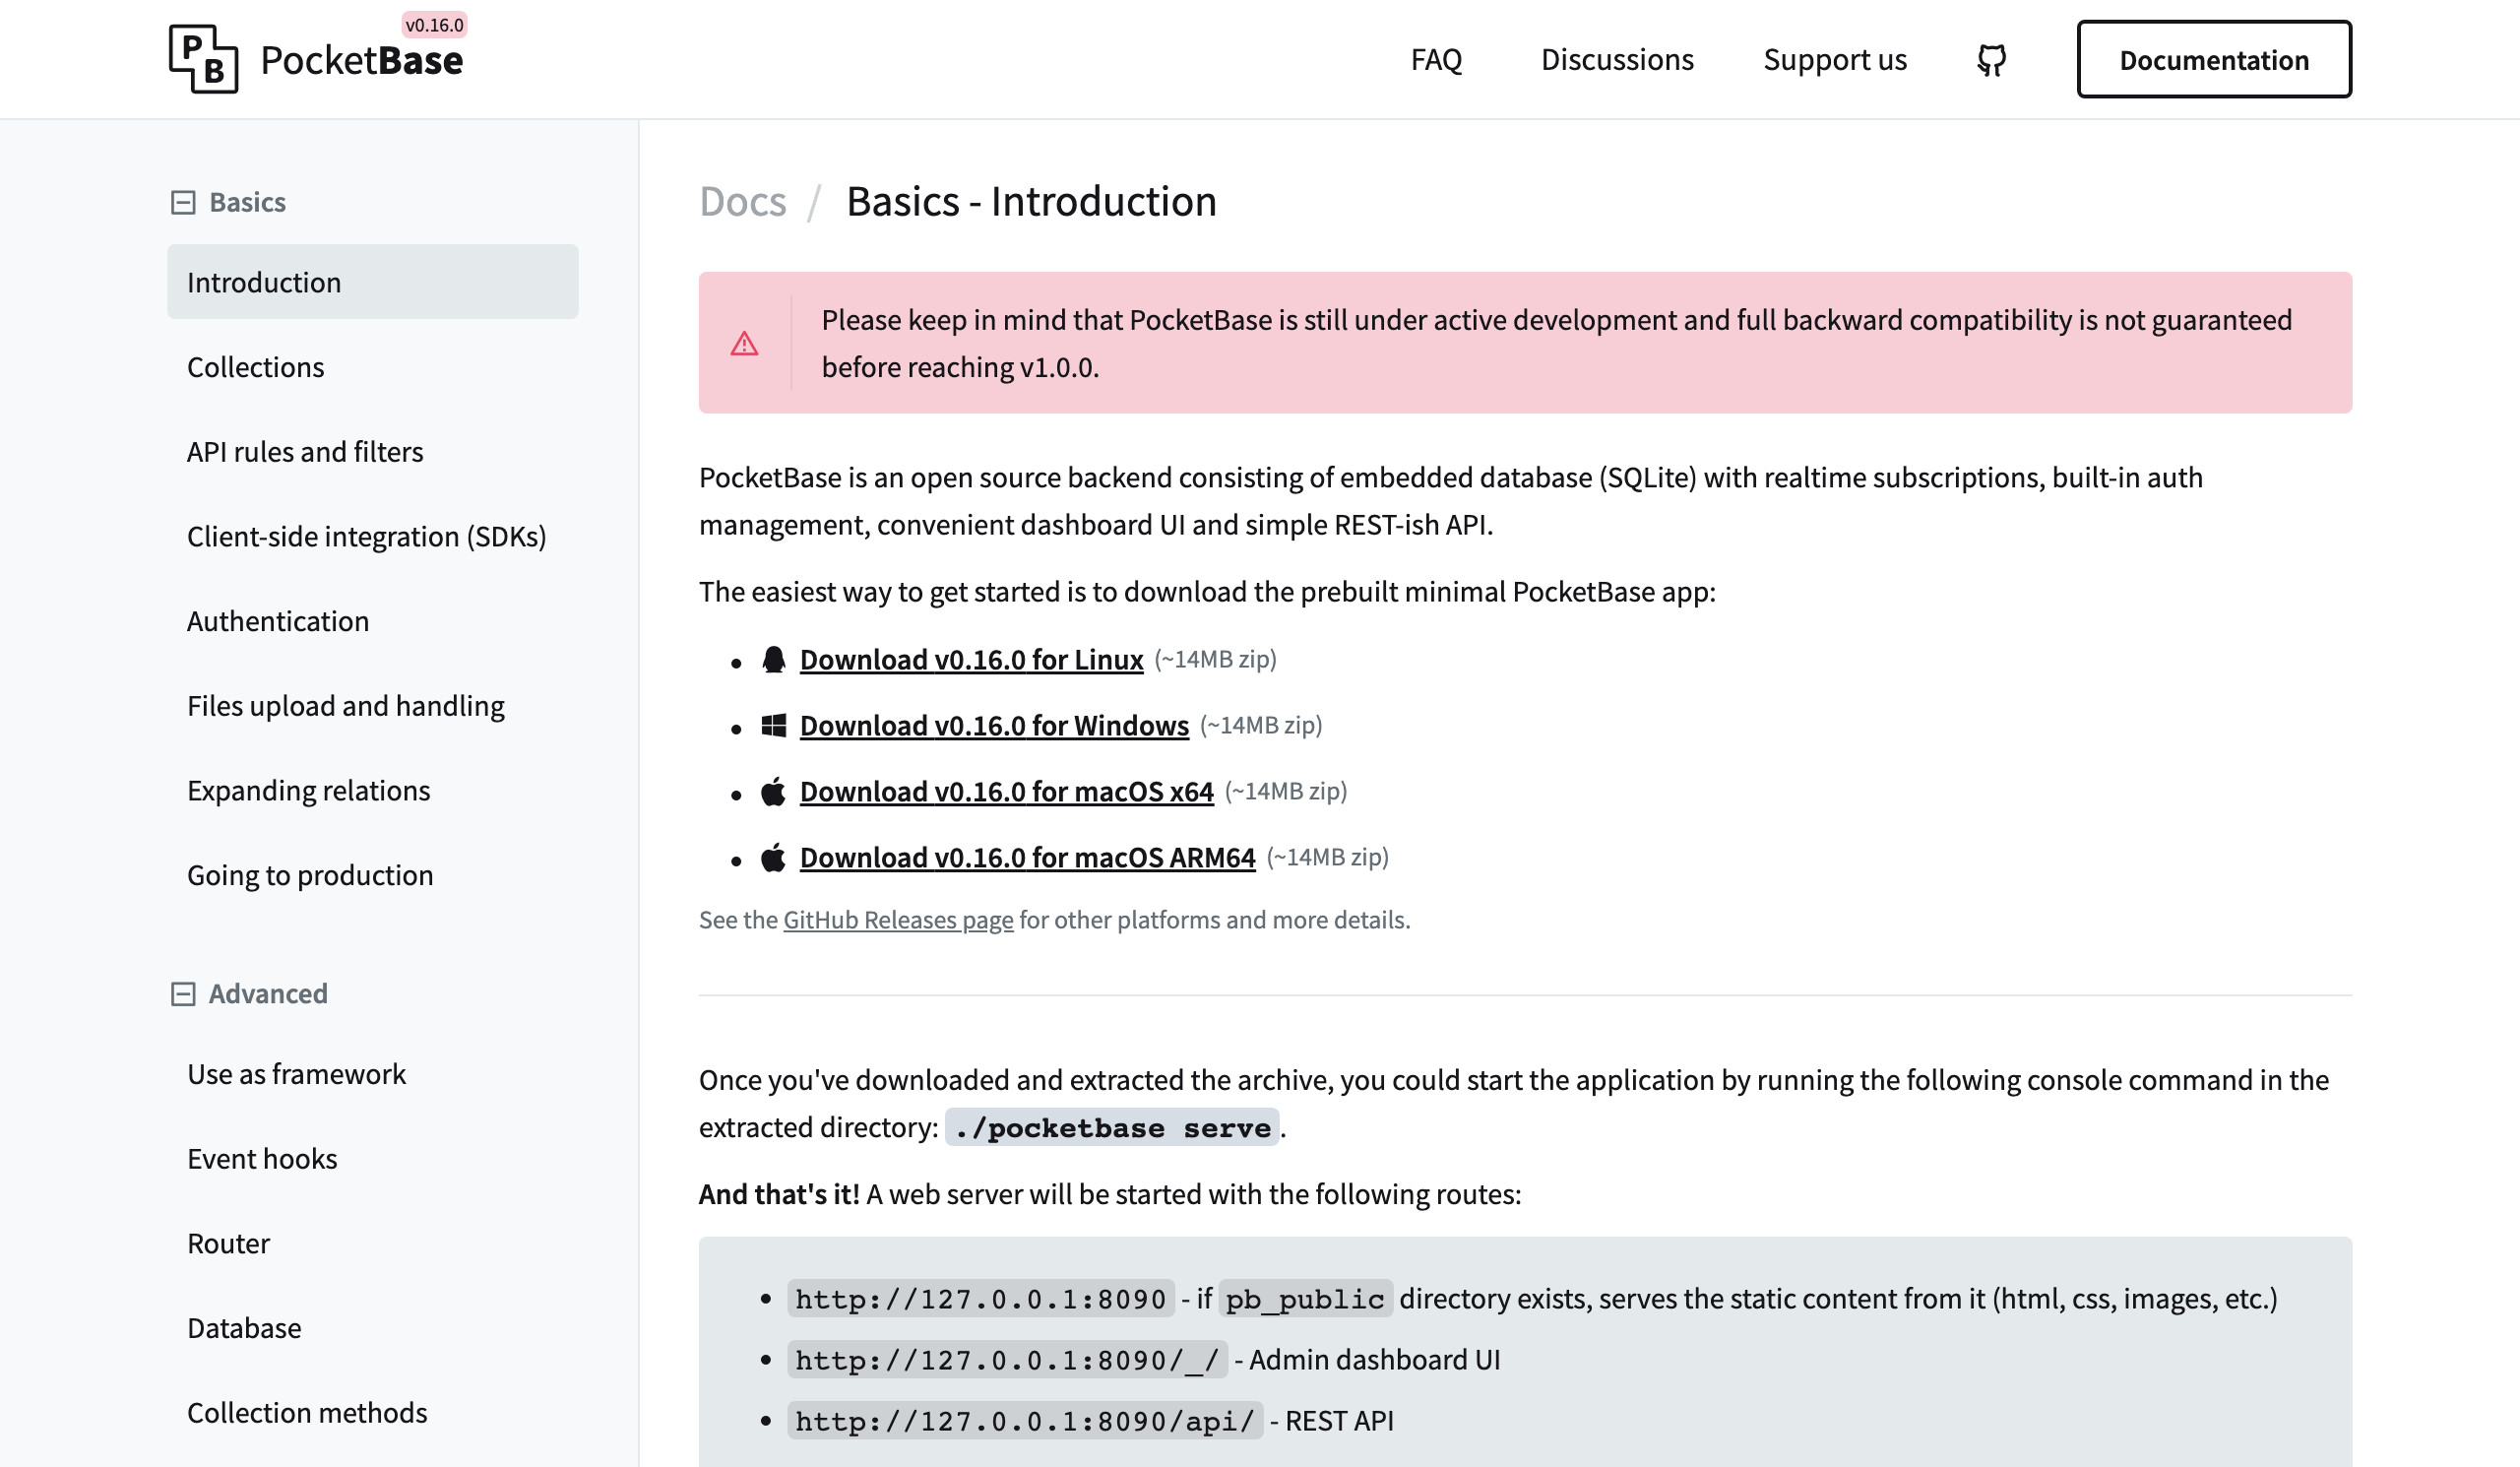Click the Linux penguin icon
The height and width of the screenshot is (1467, 2520).
[773, 660]
